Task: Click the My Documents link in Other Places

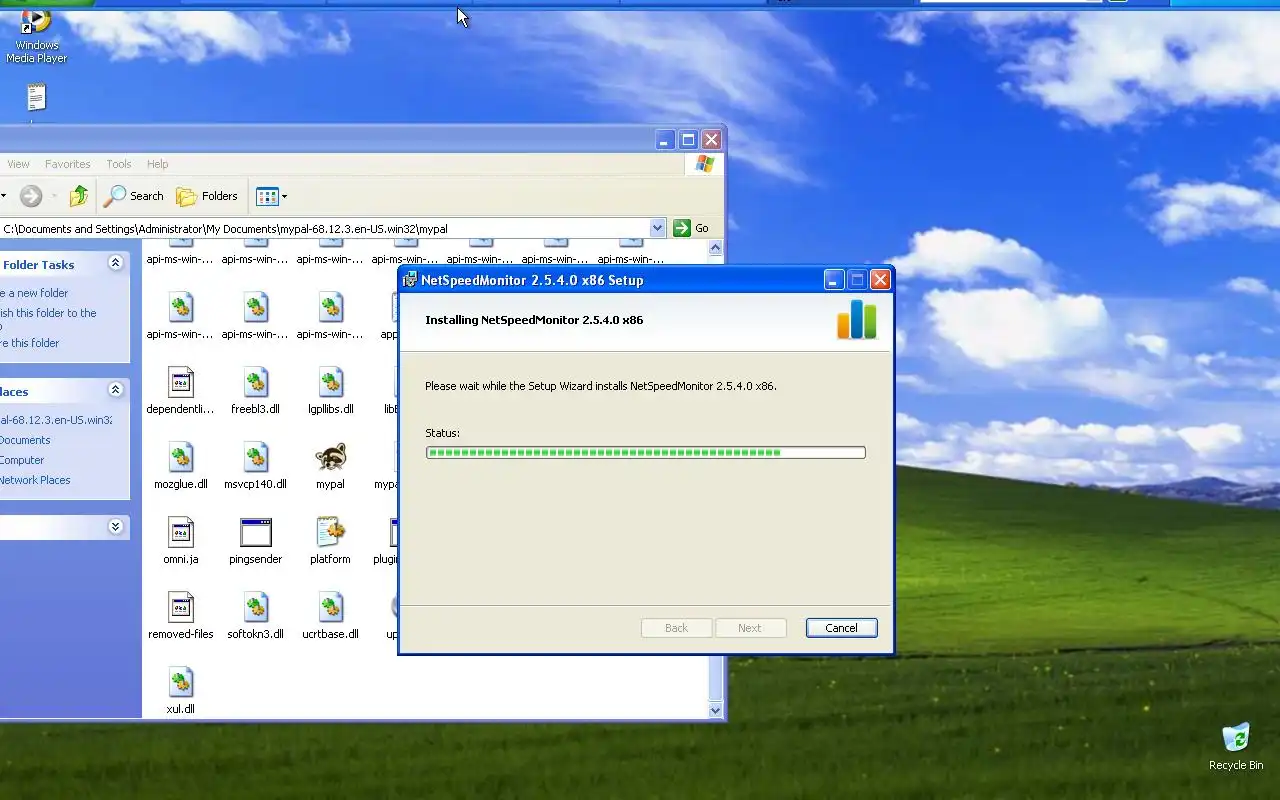Action: pyautogui.click(x=25, y=440)
